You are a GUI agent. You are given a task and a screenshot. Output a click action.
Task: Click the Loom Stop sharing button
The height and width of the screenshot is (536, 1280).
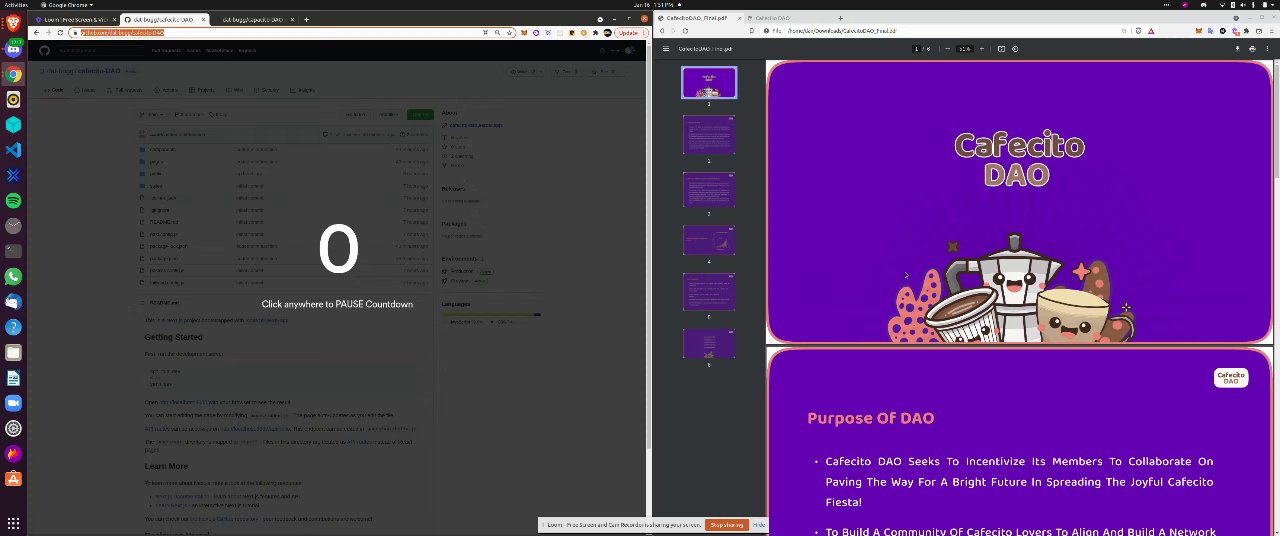[x=727, y=525]
